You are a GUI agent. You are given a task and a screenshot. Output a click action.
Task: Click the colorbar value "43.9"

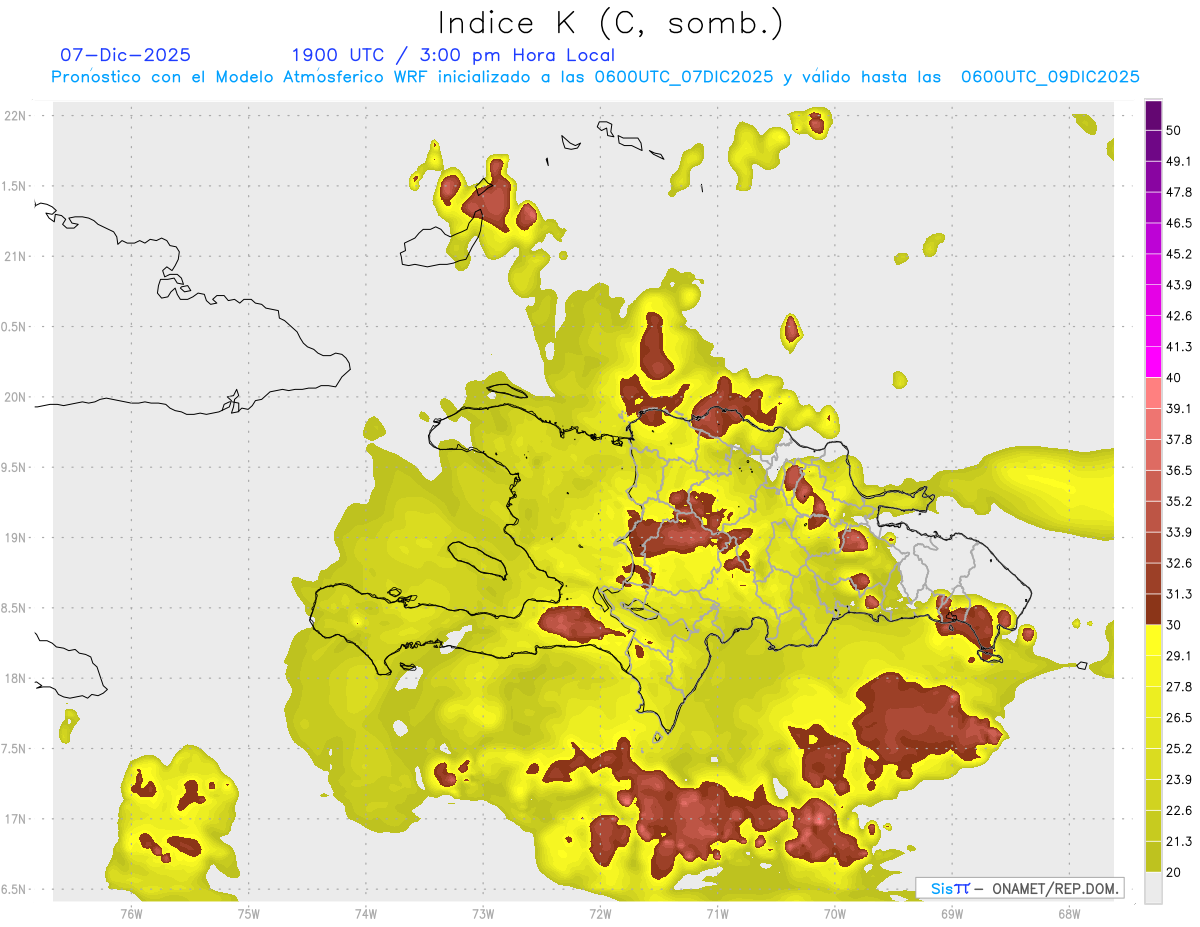1179,285
